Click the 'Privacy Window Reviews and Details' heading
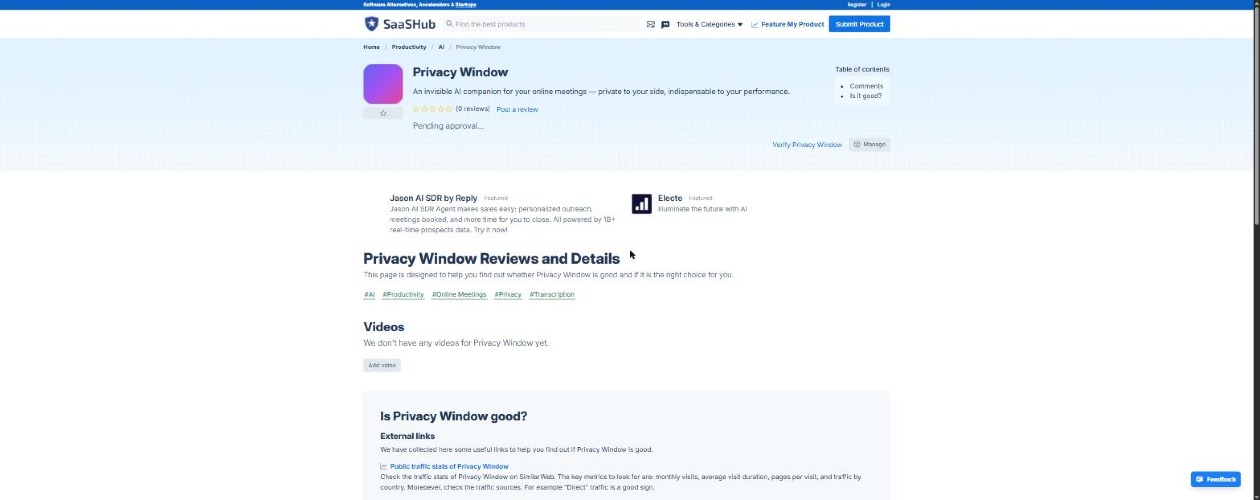The width and height of the screenshot is (1260, 500). point(491,258)
